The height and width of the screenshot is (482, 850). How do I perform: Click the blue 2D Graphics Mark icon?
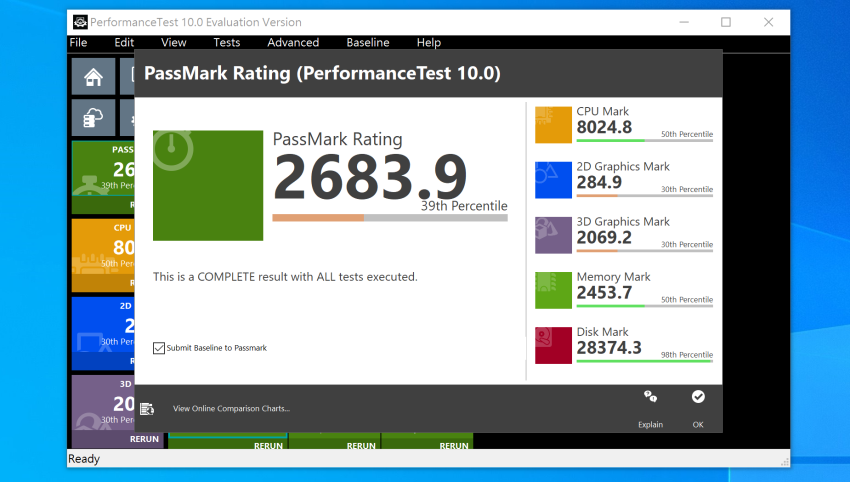(x=553, y=180)
